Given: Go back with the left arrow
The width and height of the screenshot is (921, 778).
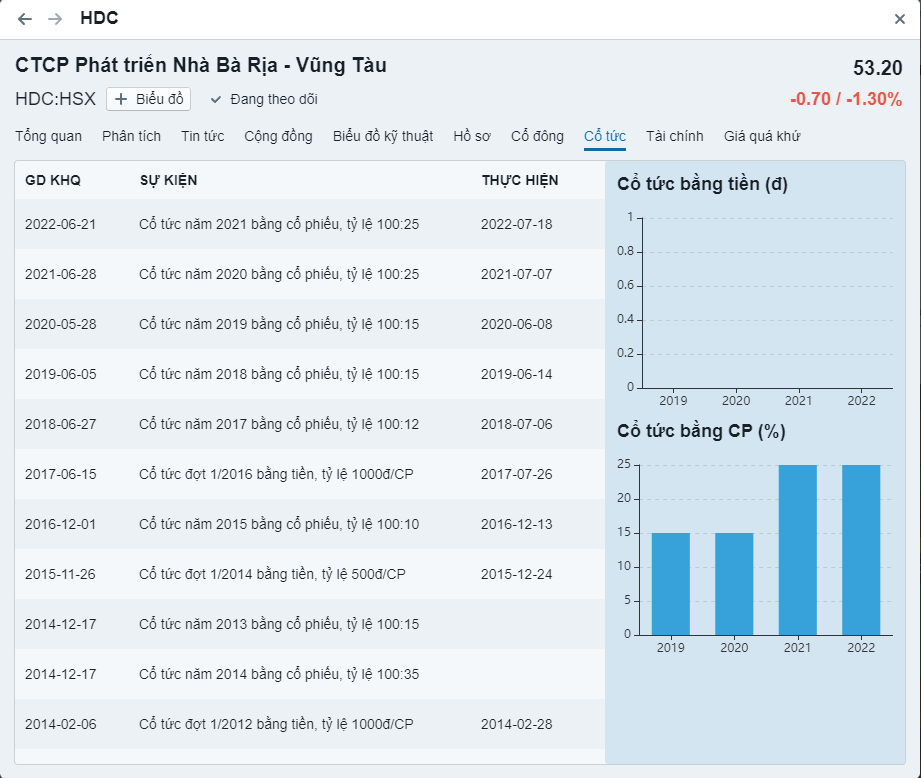Looking at the screenshot, I should 25,19.
